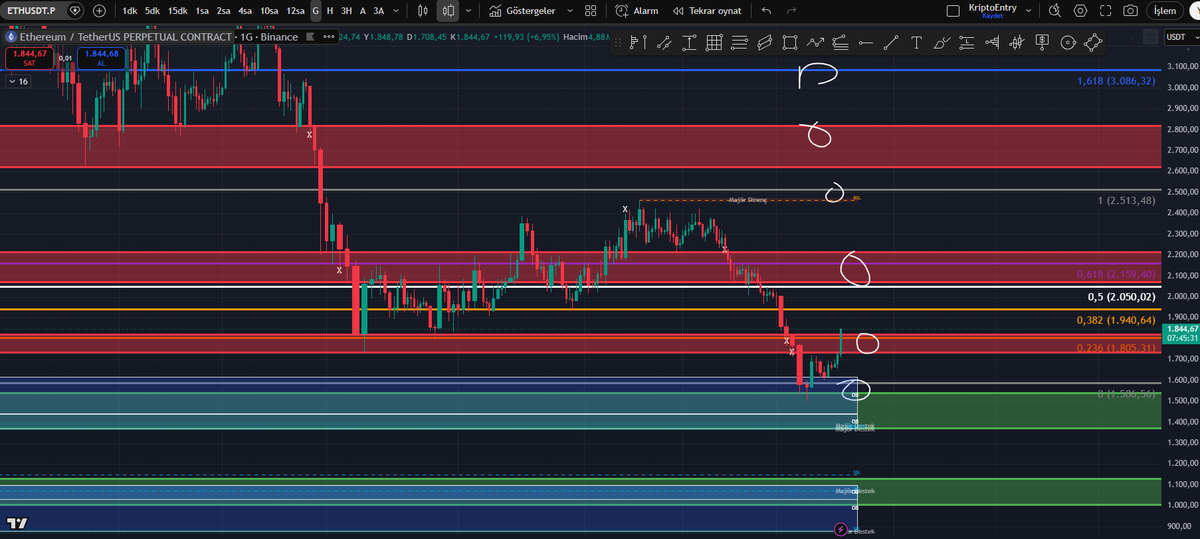The width and height of the screenshot is (1200, 539).
Task: Select the Text tool
Action: [916, 43]
